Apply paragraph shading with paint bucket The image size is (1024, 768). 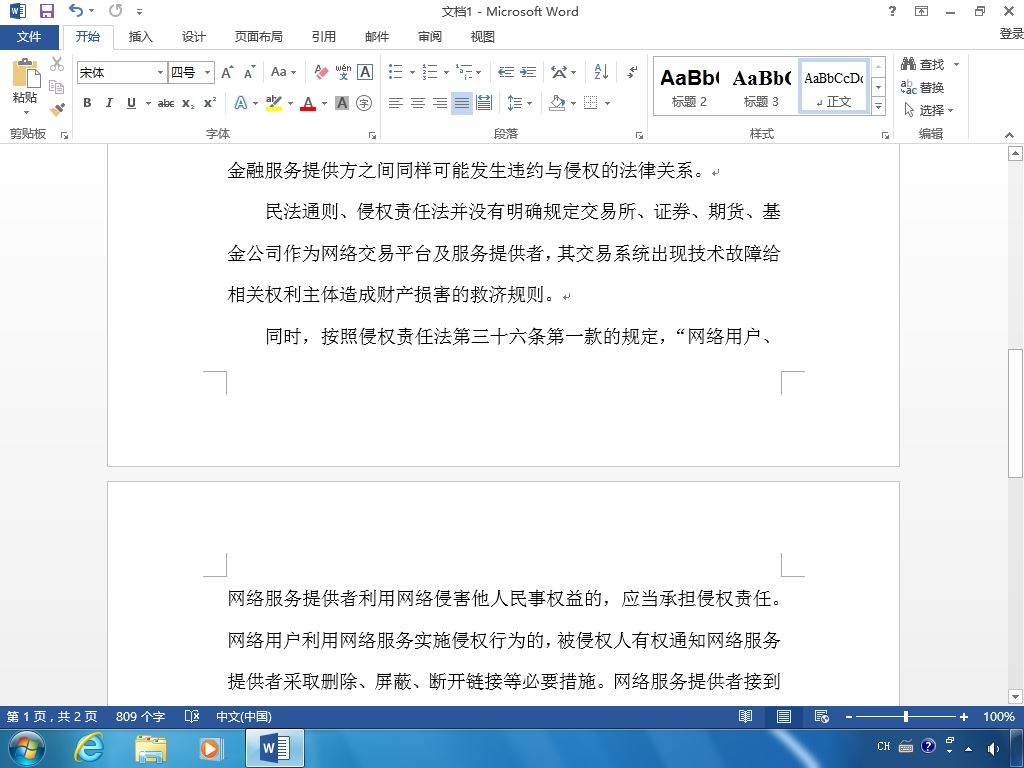point(557,103)
